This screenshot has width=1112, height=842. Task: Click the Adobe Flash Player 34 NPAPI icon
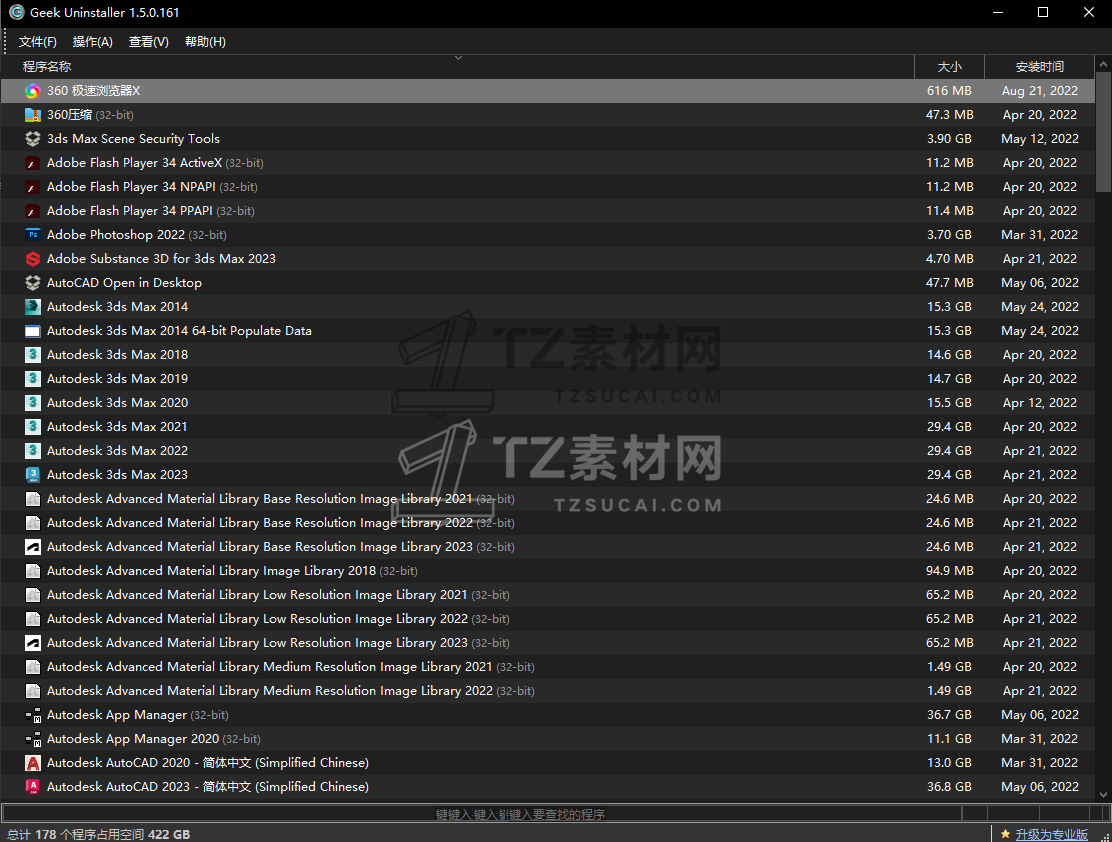33,187
